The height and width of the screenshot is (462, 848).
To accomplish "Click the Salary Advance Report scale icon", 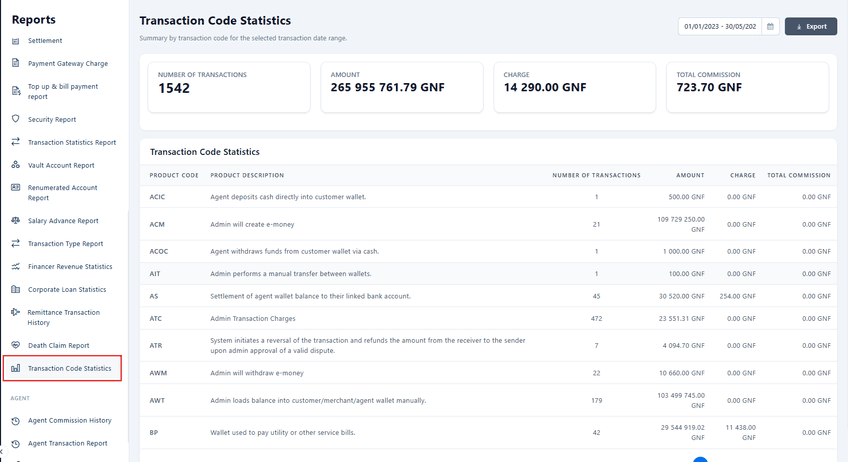I will click(16, 221).
